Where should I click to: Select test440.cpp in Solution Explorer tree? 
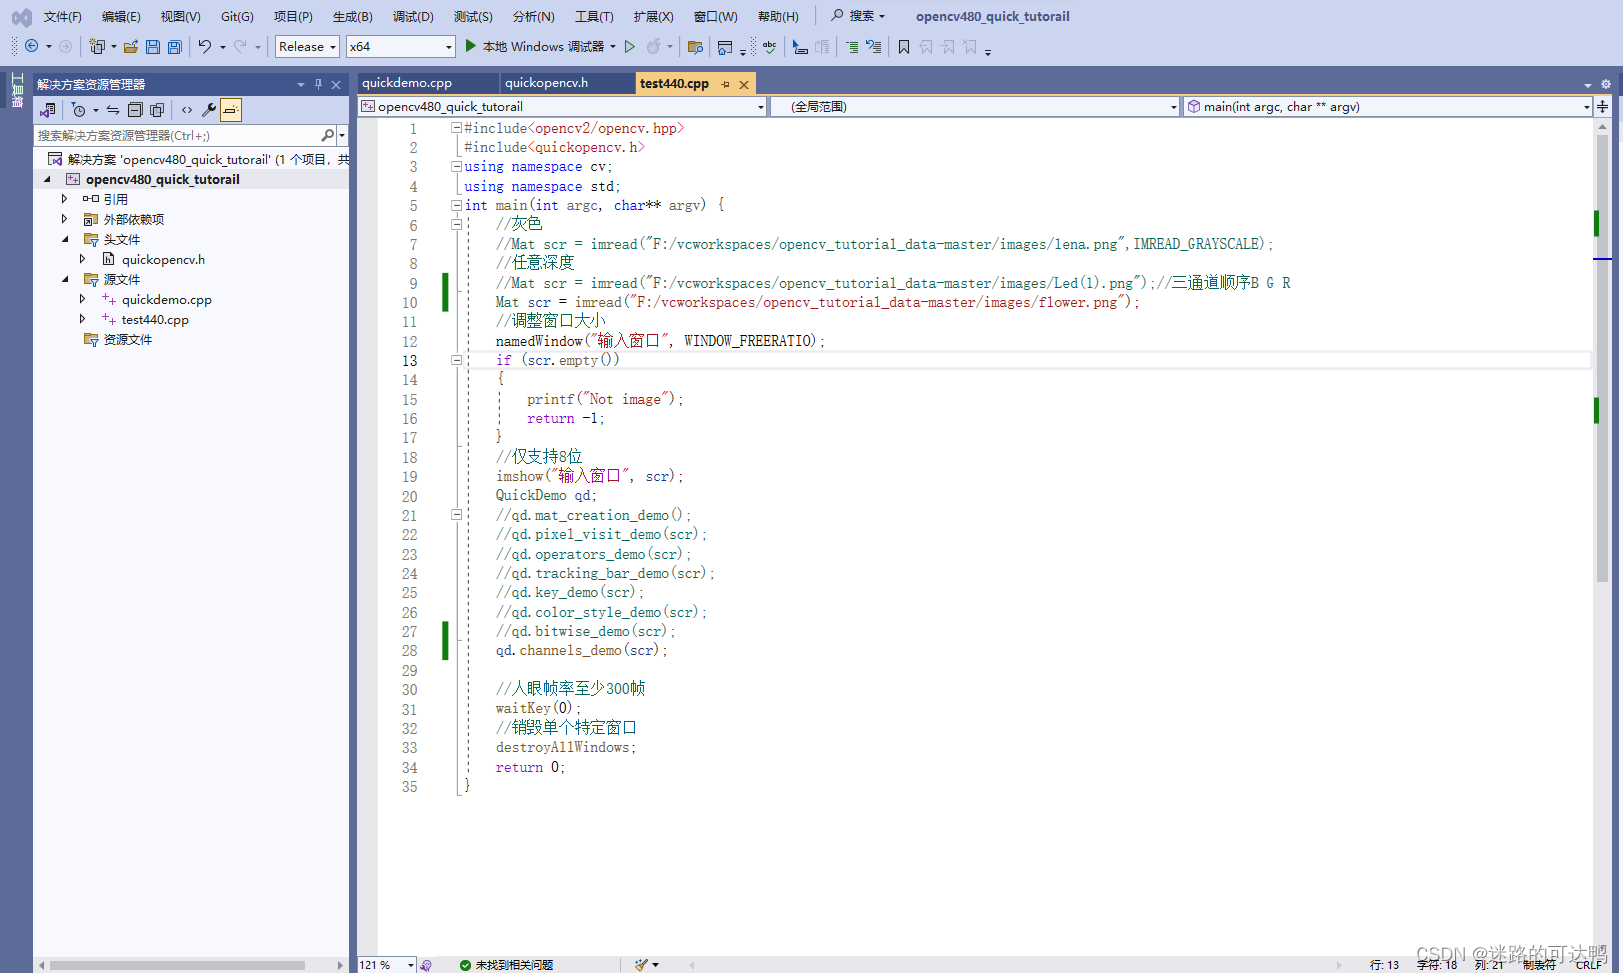[x=155, y=319]
